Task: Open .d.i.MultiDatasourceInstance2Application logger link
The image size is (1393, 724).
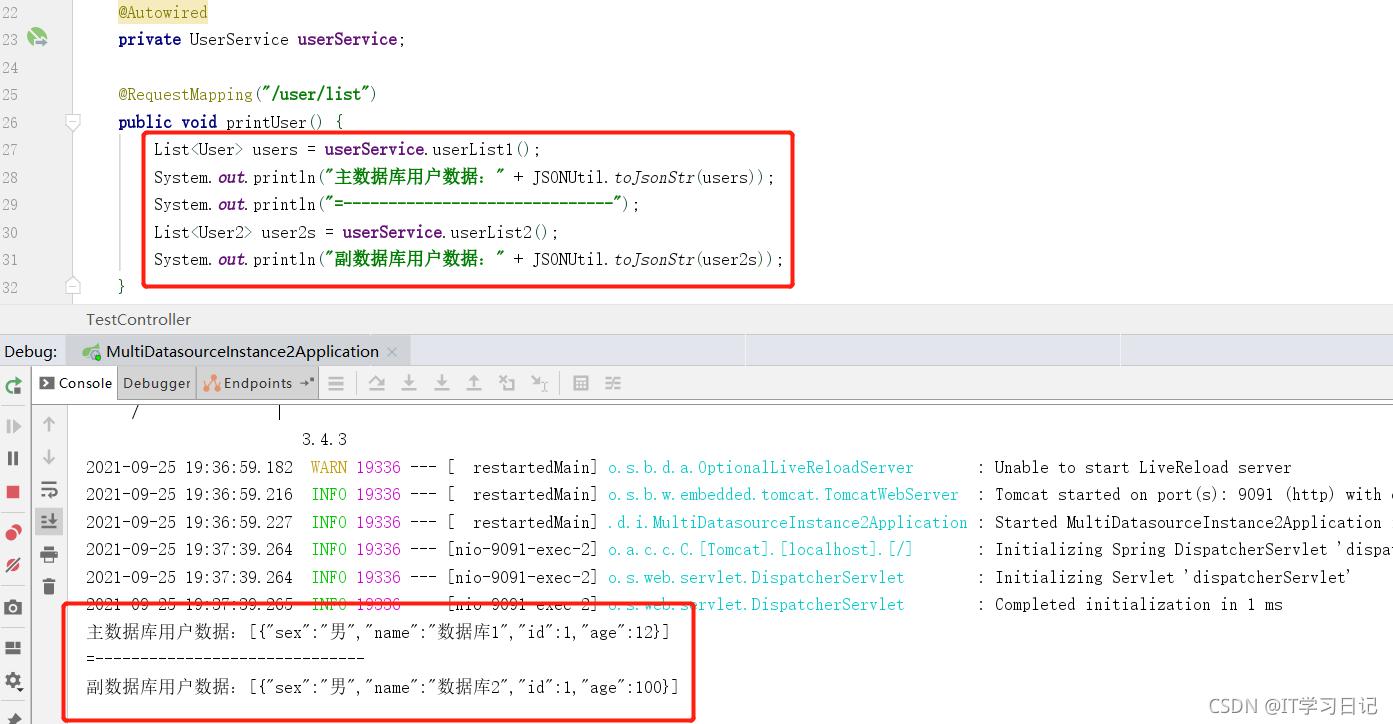Action: [x=788, y=522]
